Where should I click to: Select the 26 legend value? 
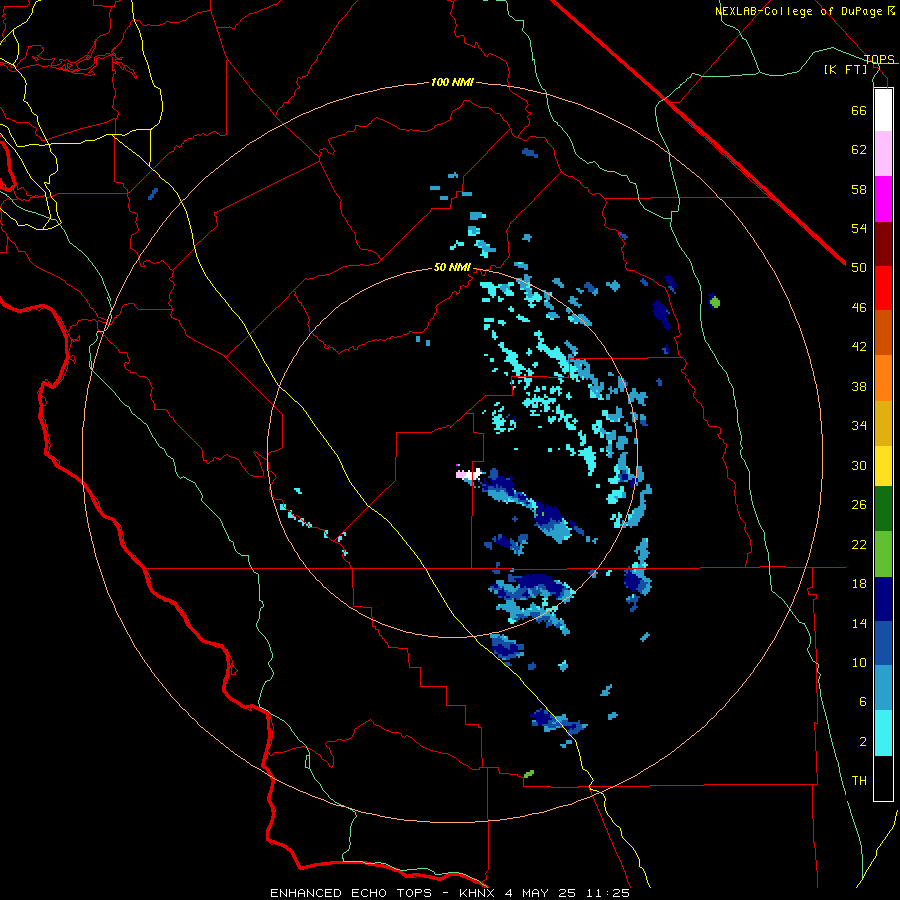(859, 505)
